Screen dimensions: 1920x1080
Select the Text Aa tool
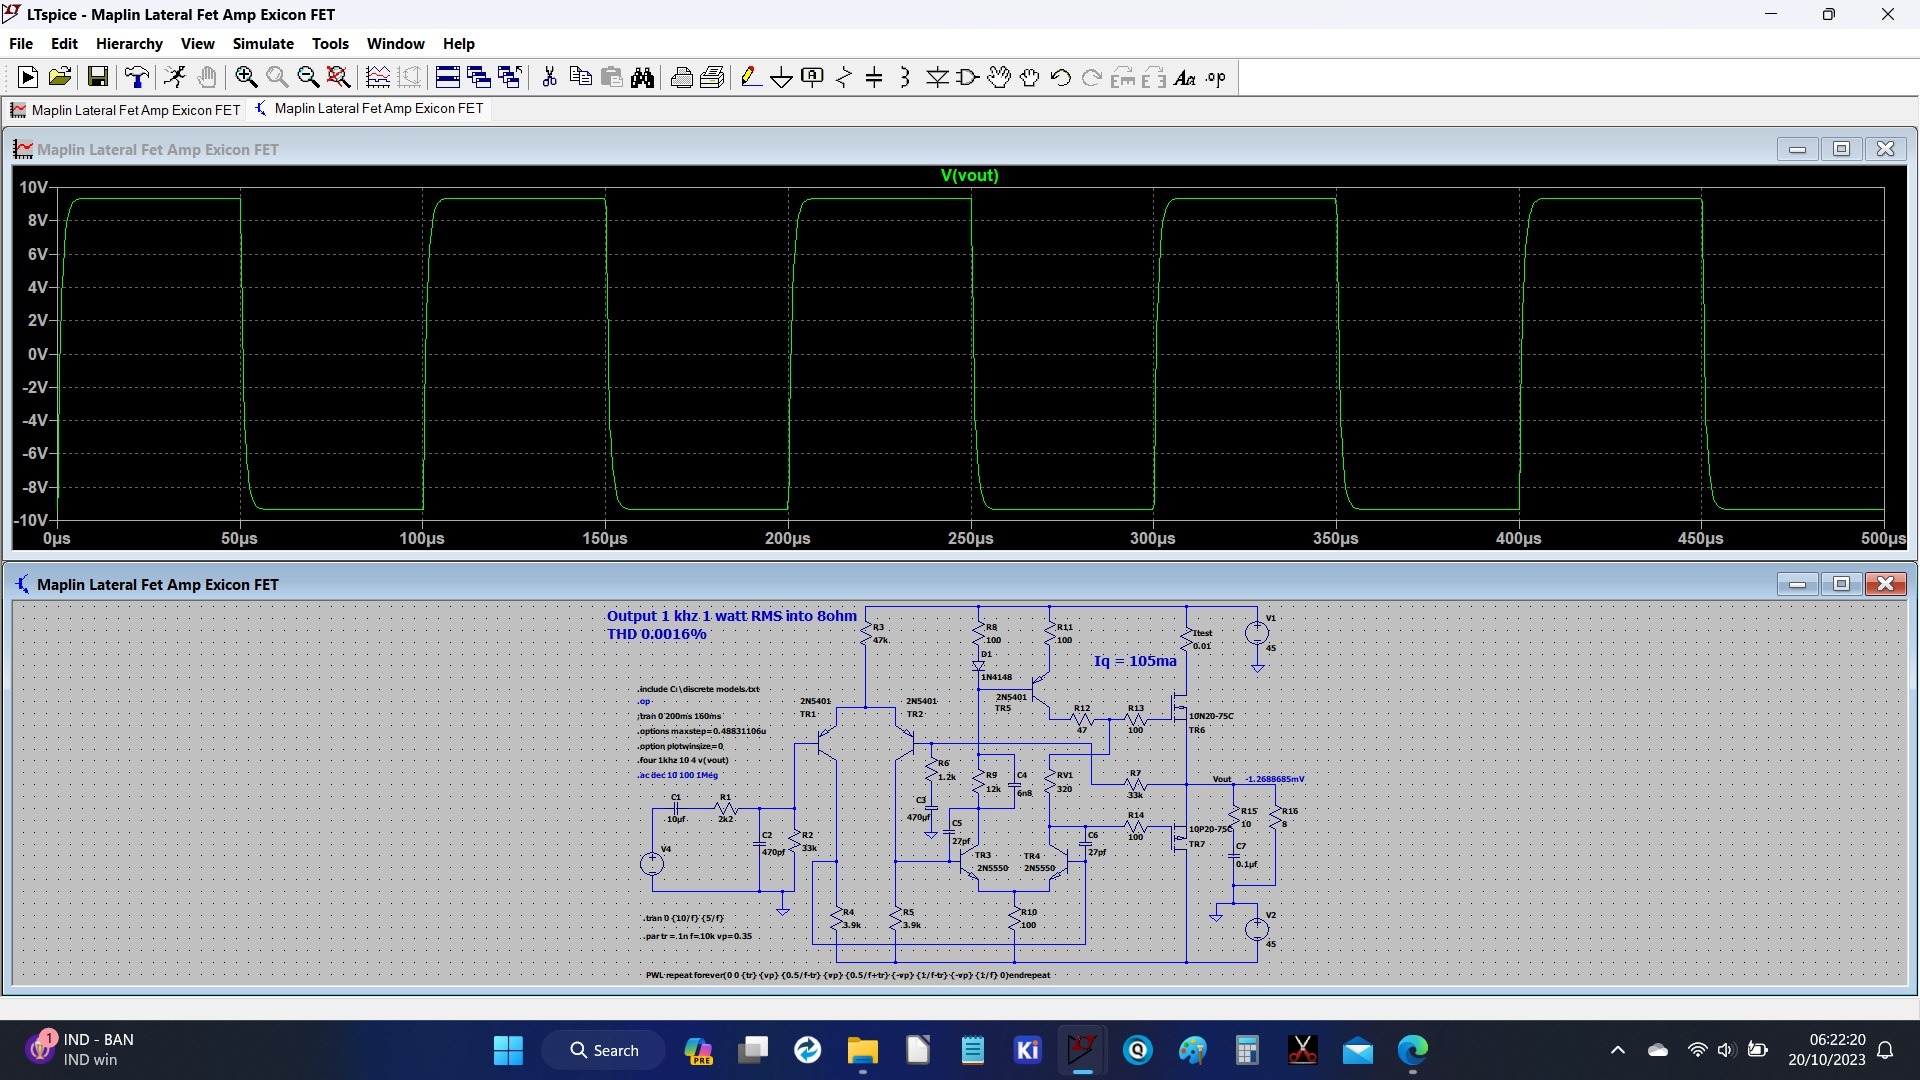pos(1185,77)
